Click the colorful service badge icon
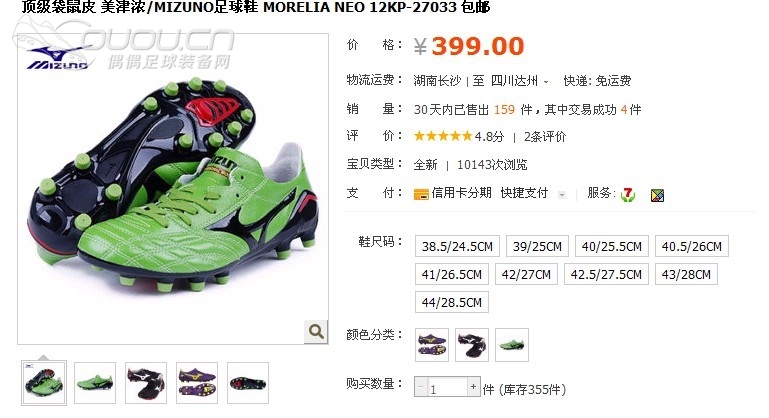Image resolution: width=769 pixels, height=418 pixels. click(657, 196)
